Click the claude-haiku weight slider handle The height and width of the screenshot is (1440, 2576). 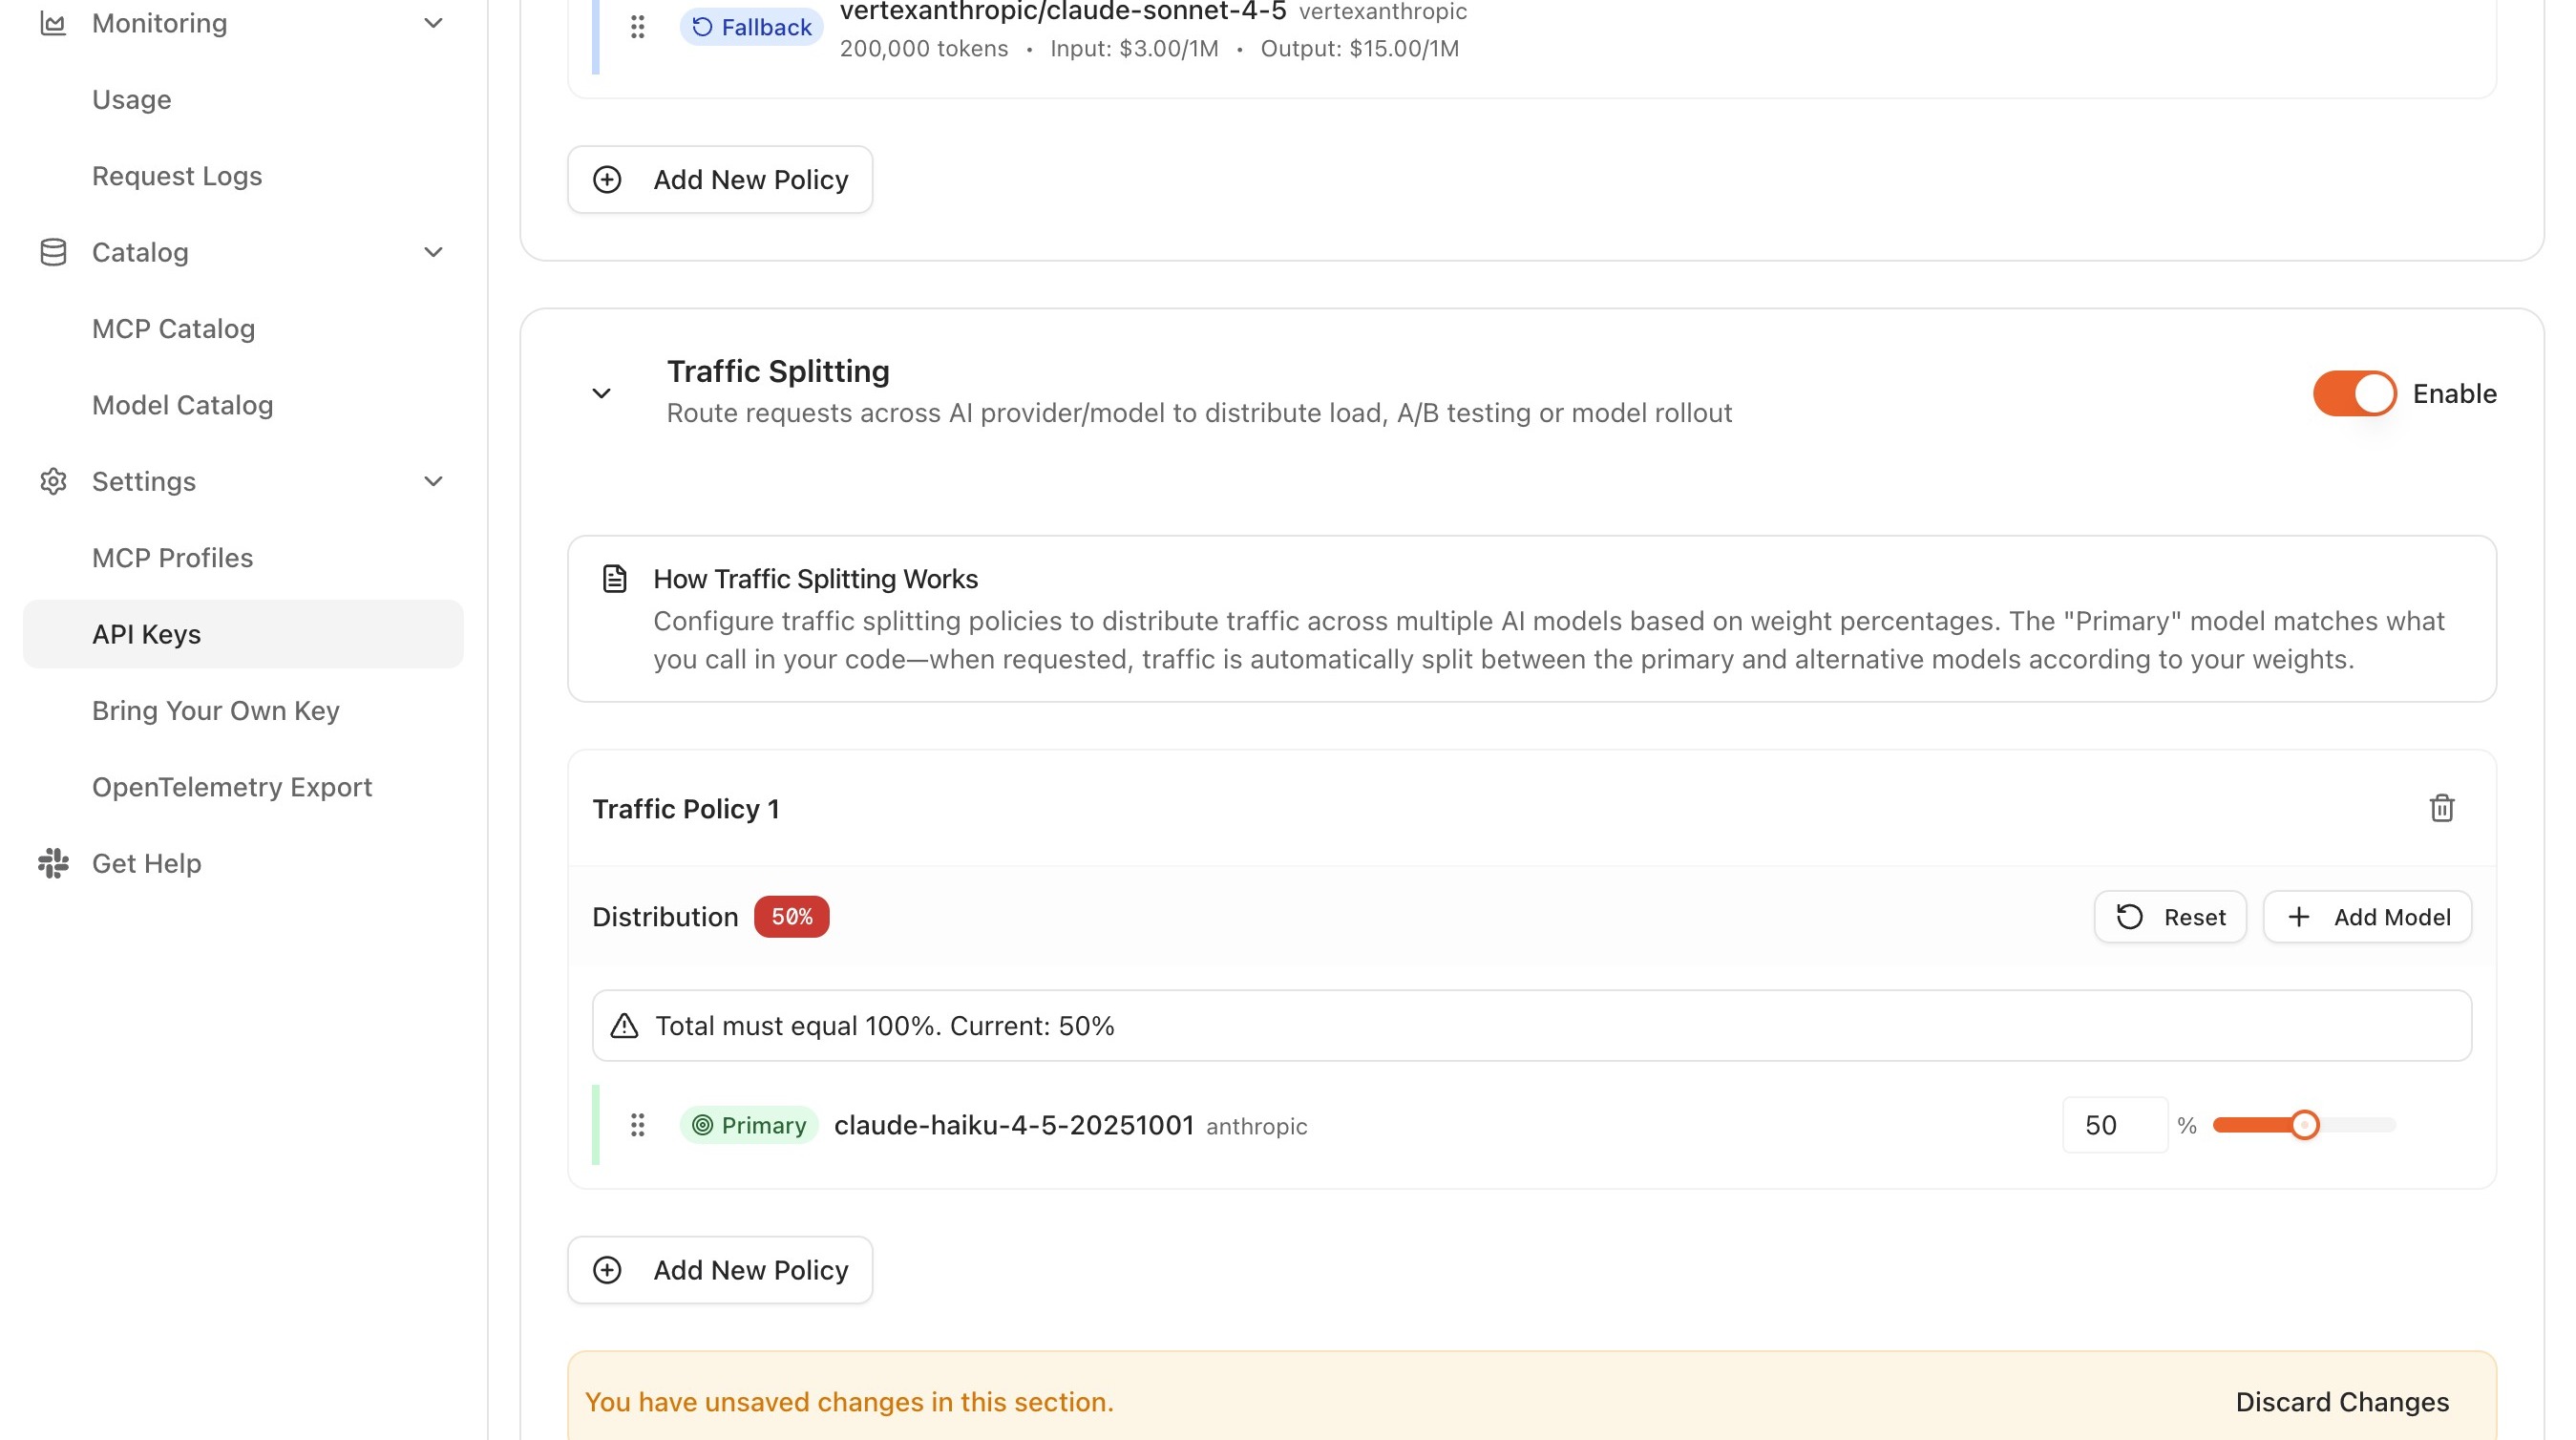click(2304, 1125)
